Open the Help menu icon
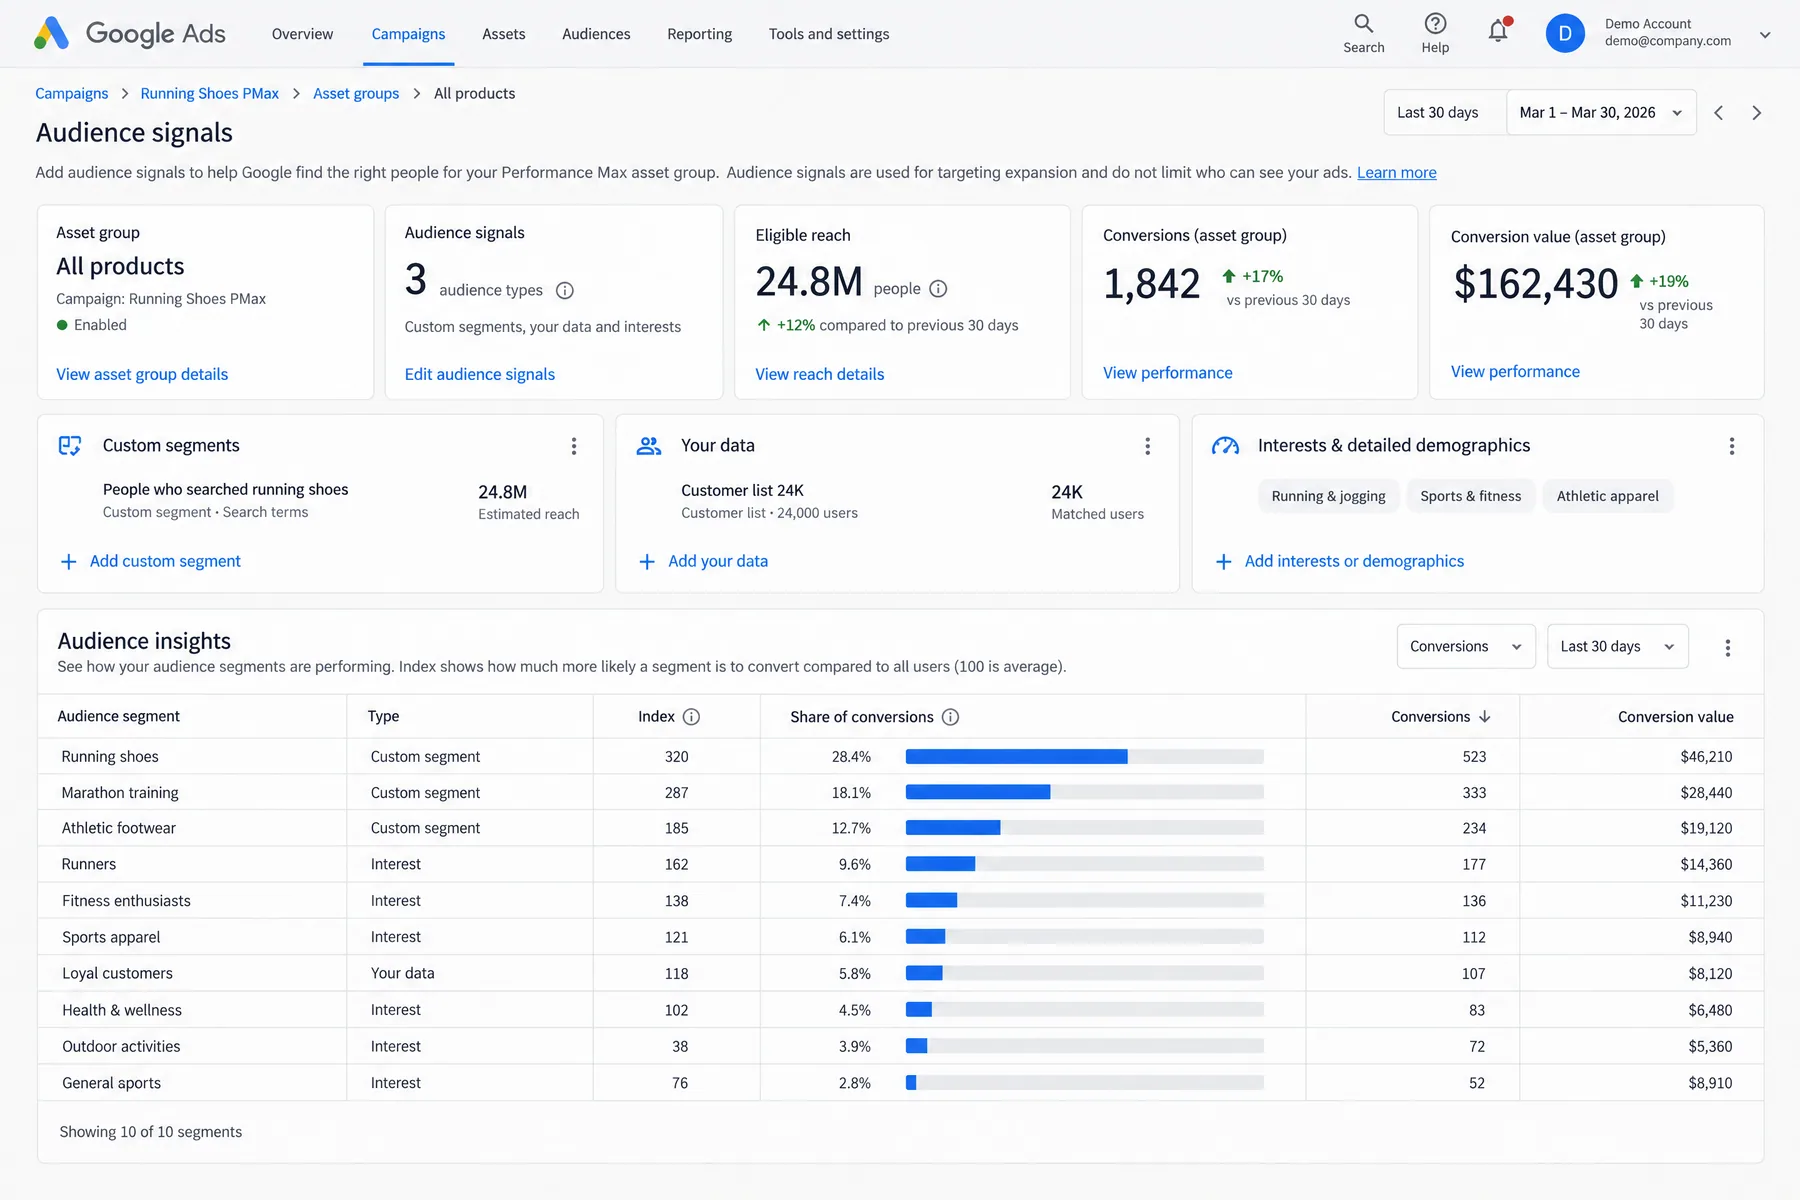 coord(1435,33)
